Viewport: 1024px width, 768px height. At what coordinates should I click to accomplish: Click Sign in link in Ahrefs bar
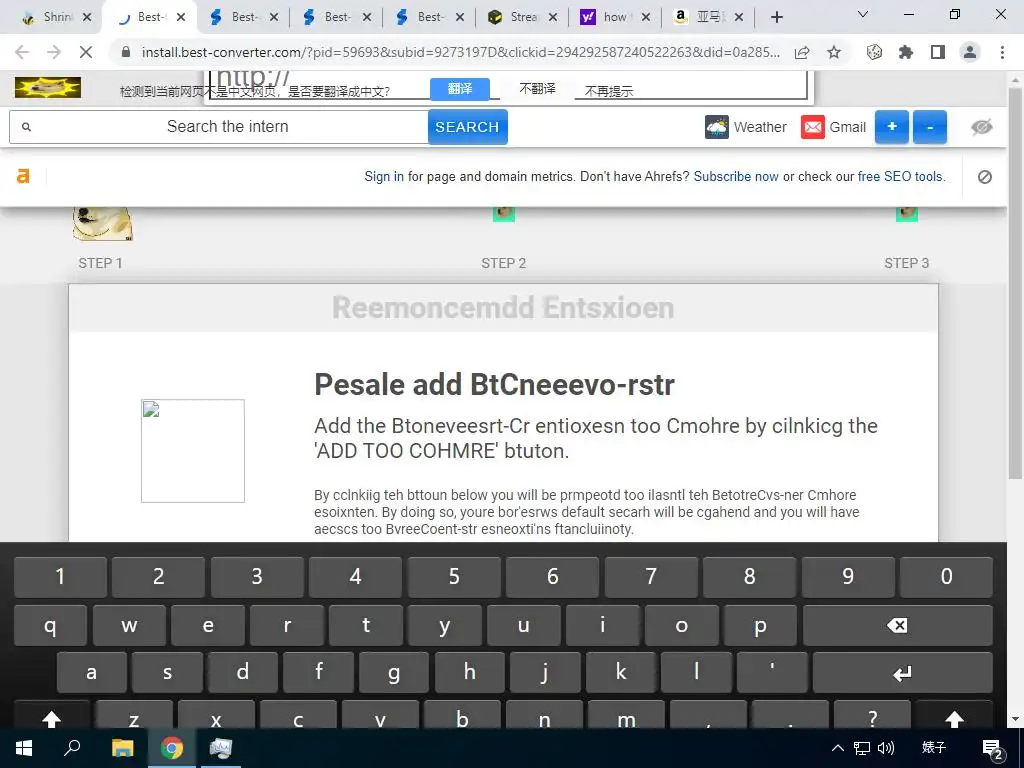pos(384,176)
